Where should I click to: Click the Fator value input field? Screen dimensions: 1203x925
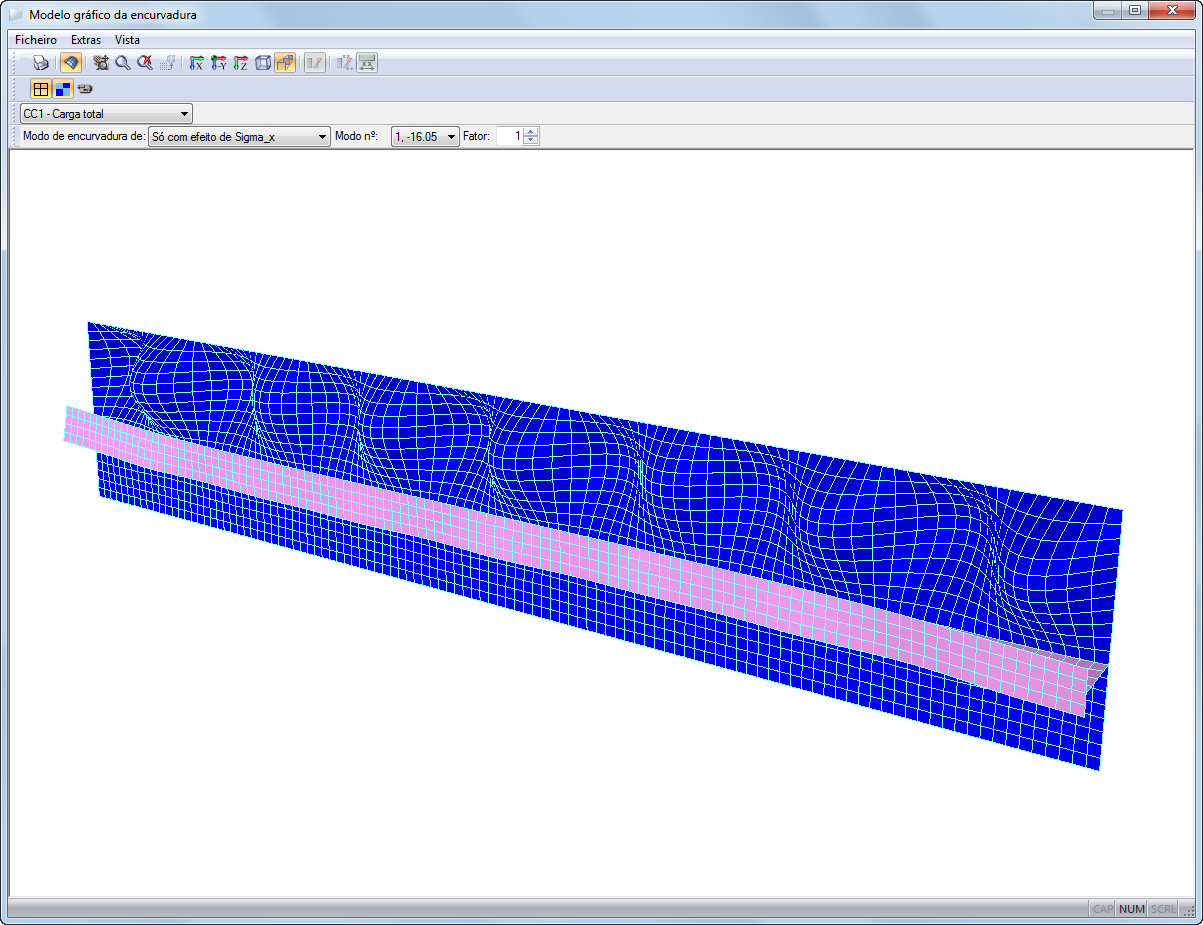[x=509, y=137]
